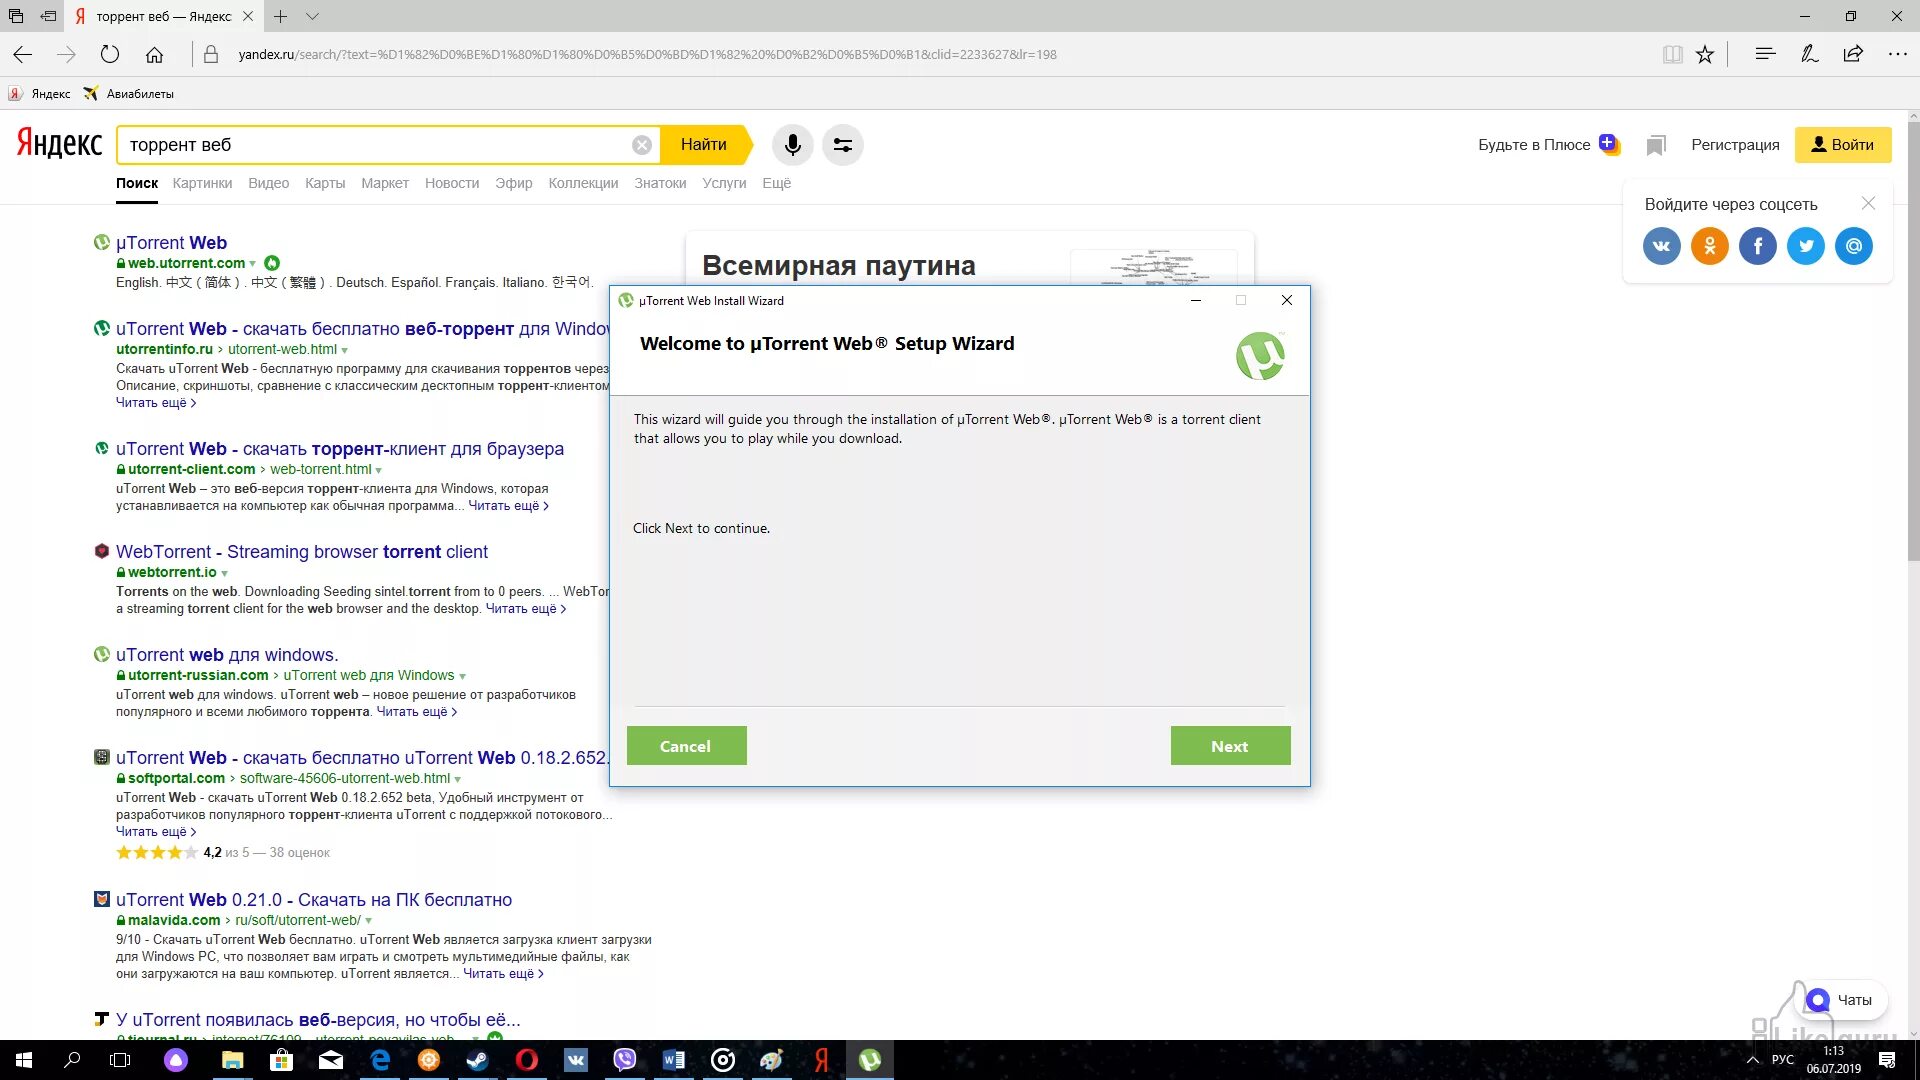
Task: Open Edge reading view icon
Action: coord(1672,55)
